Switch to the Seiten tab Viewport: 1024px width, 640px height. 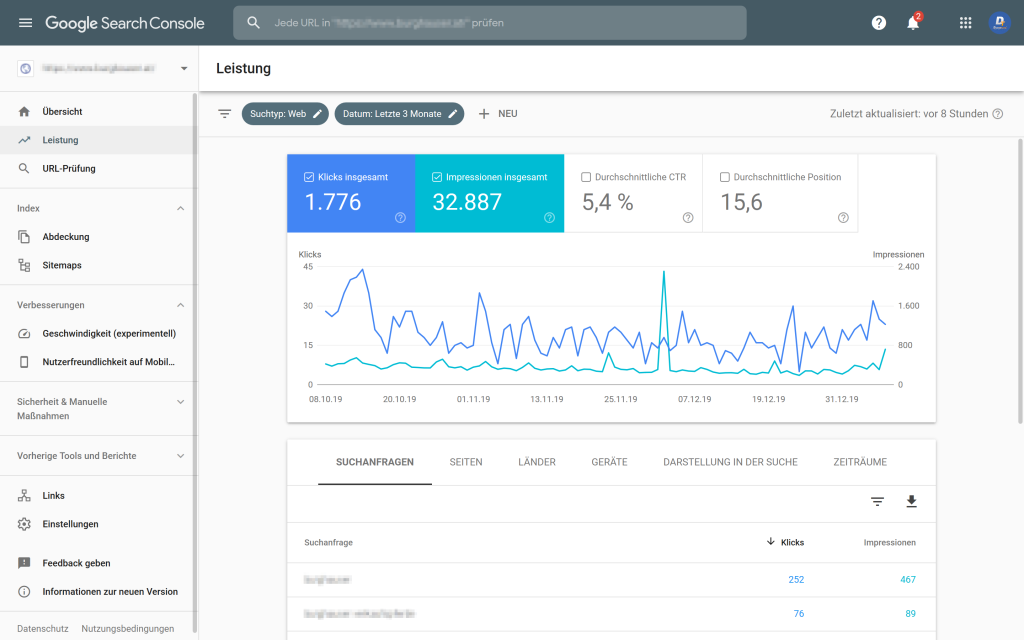(466, 462)
